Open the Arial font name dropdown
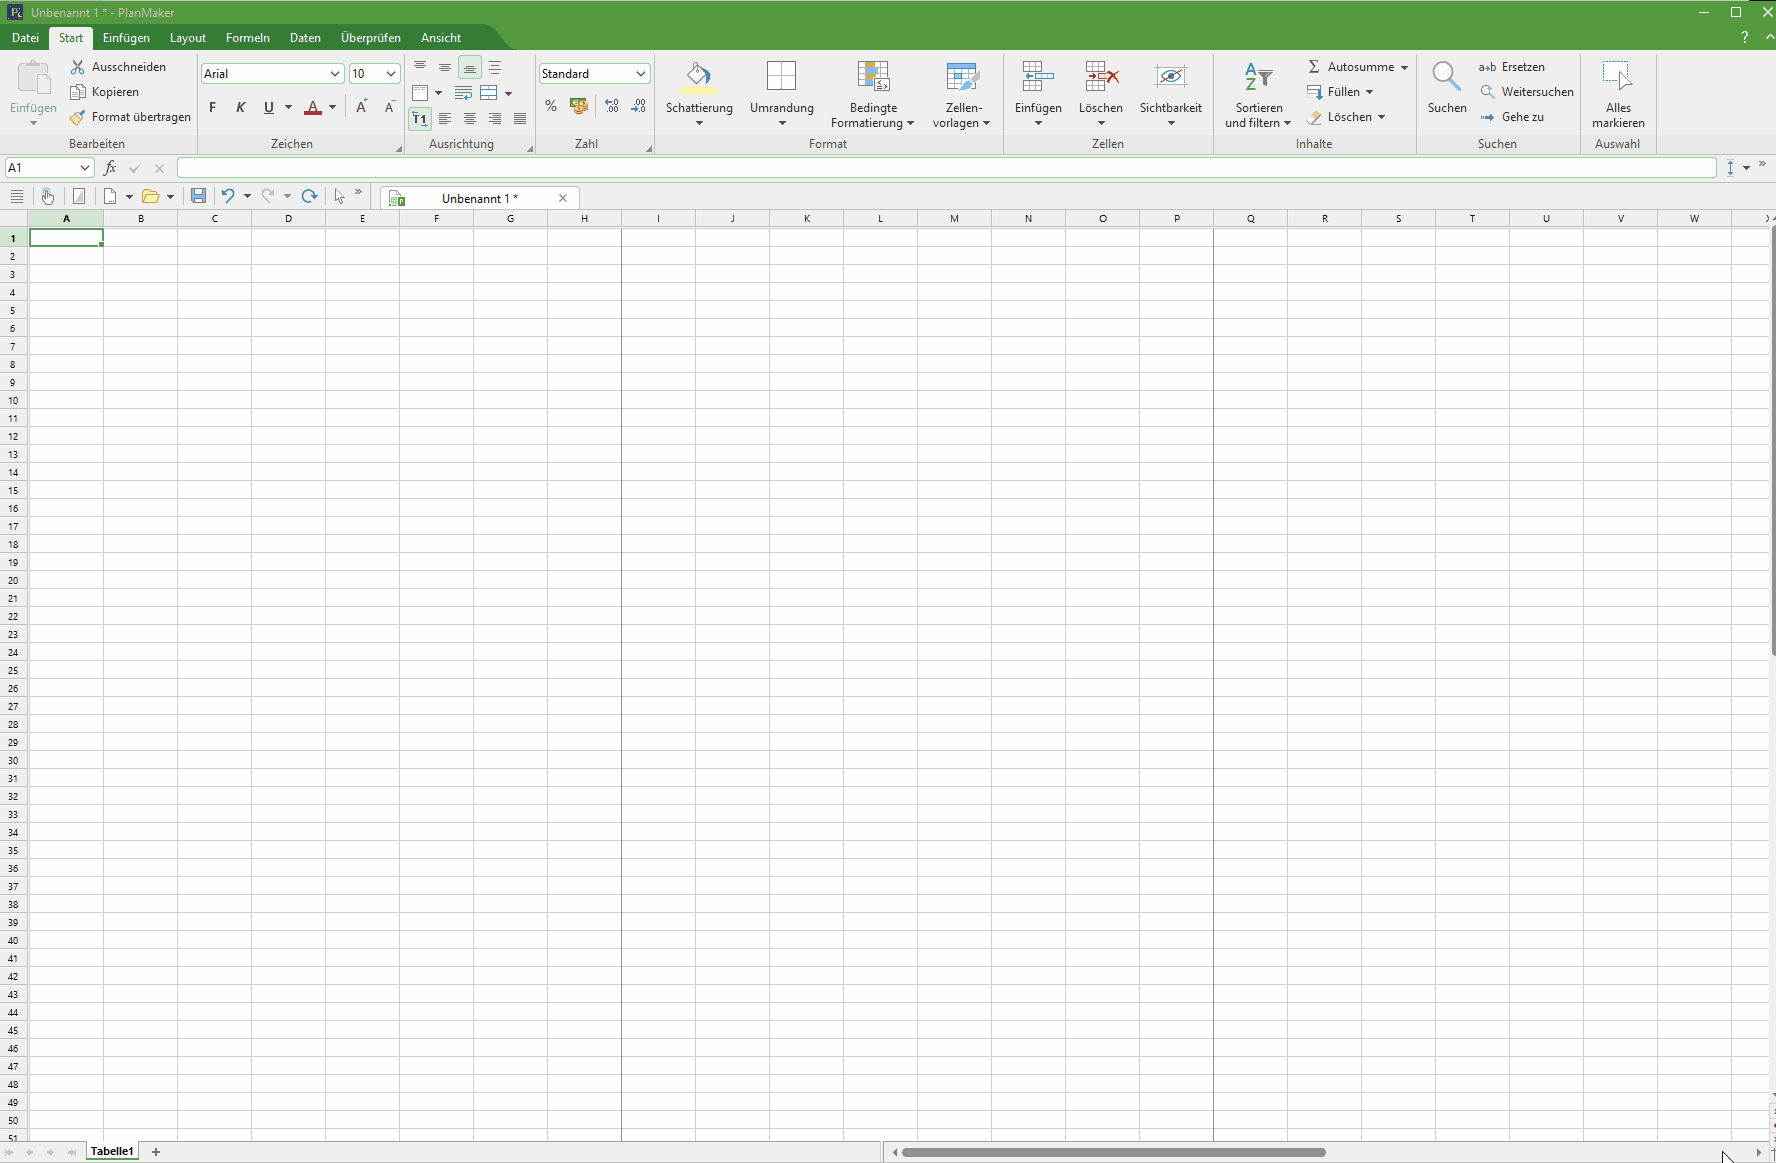The image size is (1776, 1163). [x=334, y=74]
